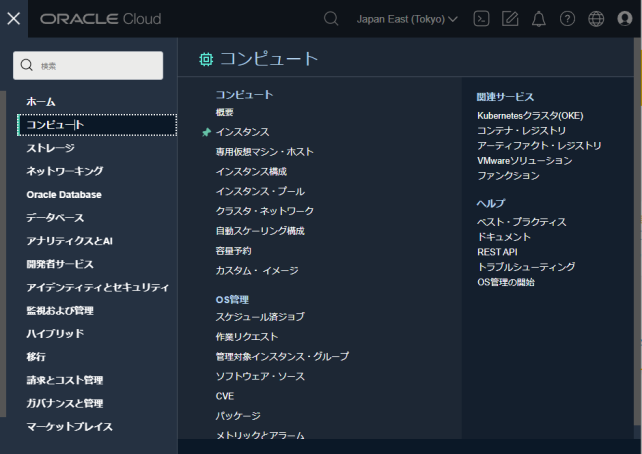
Task: Select アナリティクスとAI in the left menu
Action: 70,241
